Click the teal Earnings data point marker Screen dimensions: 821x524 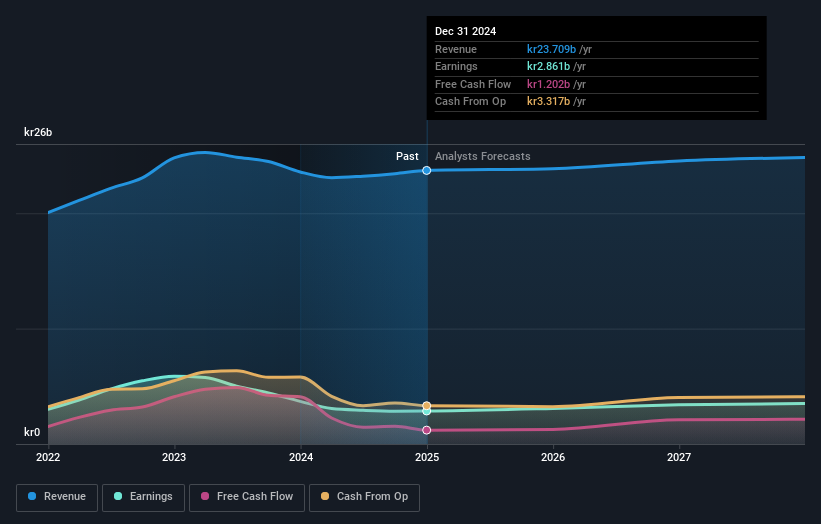[x=427, y=411]
